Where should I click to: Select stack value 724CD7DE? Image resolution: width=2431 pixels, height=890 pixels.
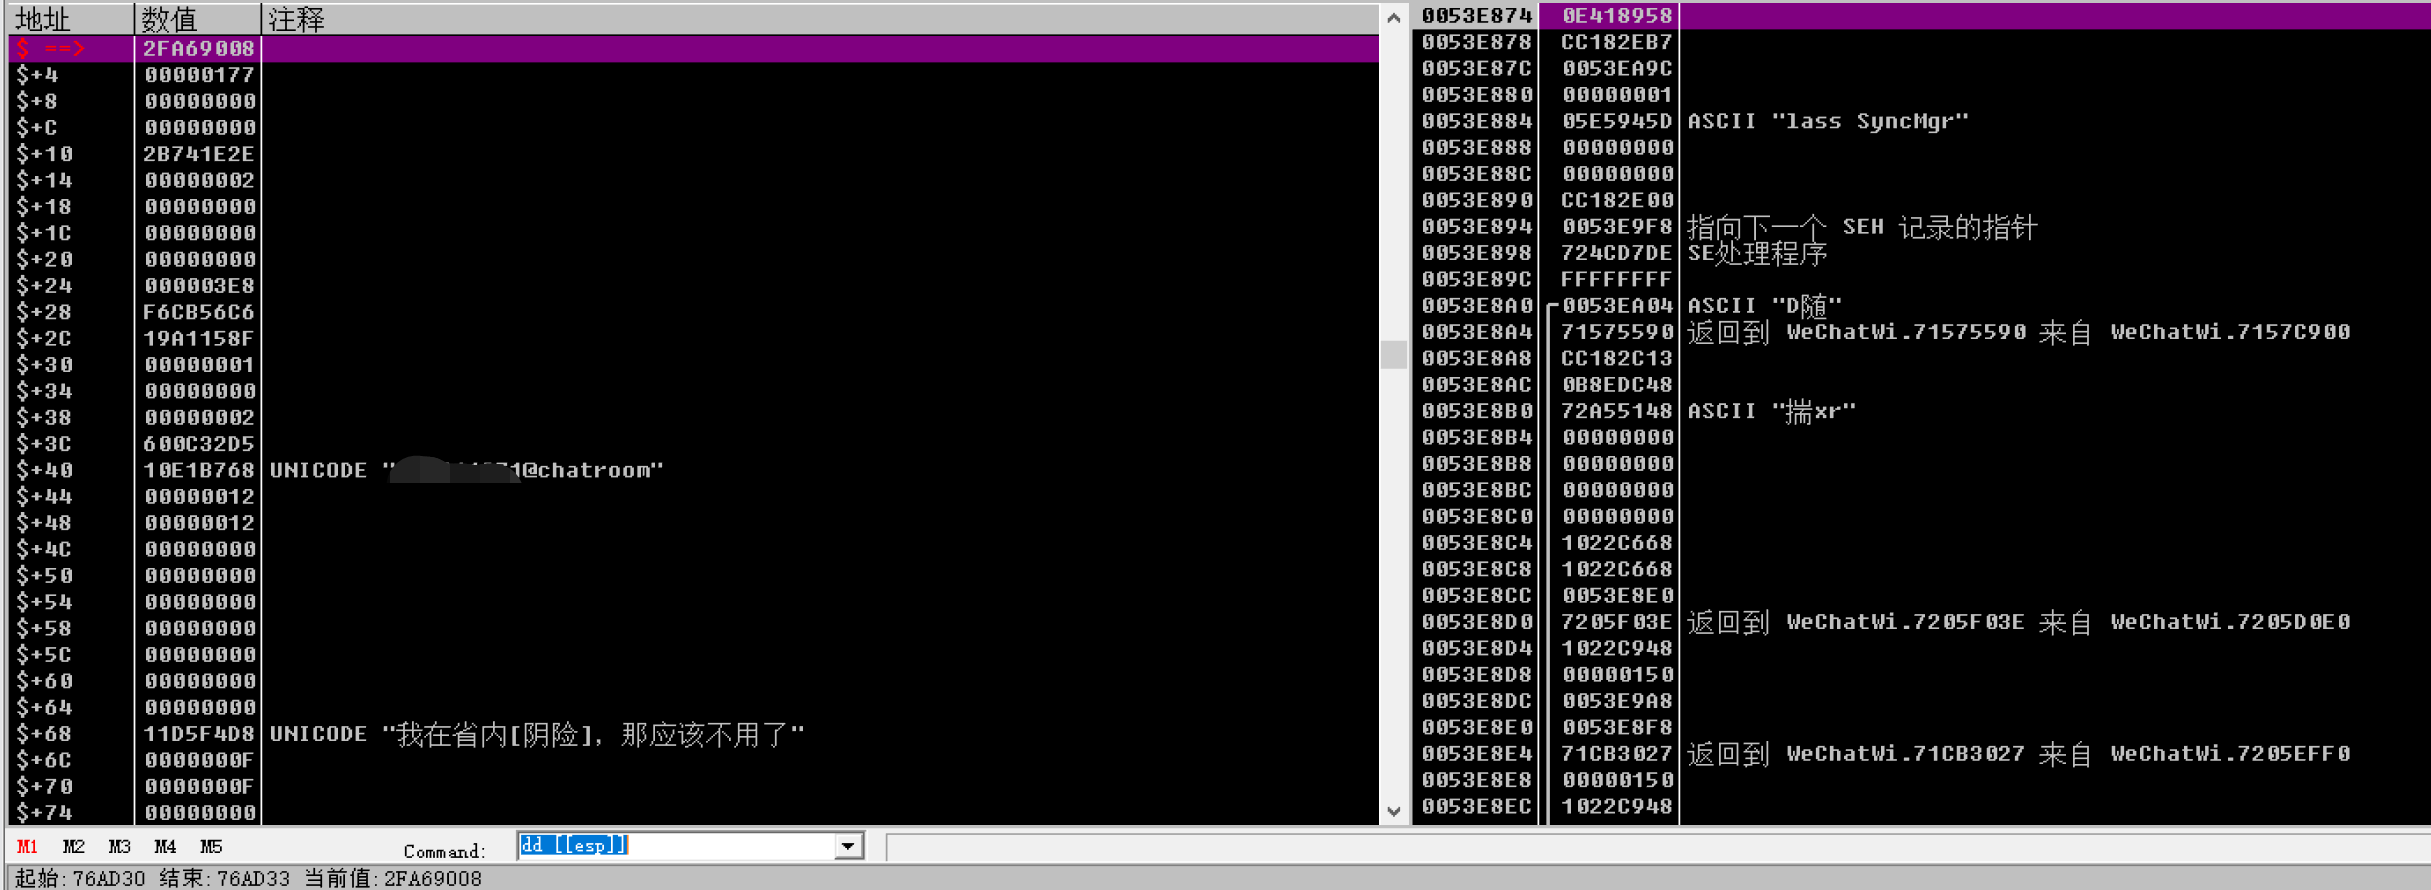(1616, 253)
